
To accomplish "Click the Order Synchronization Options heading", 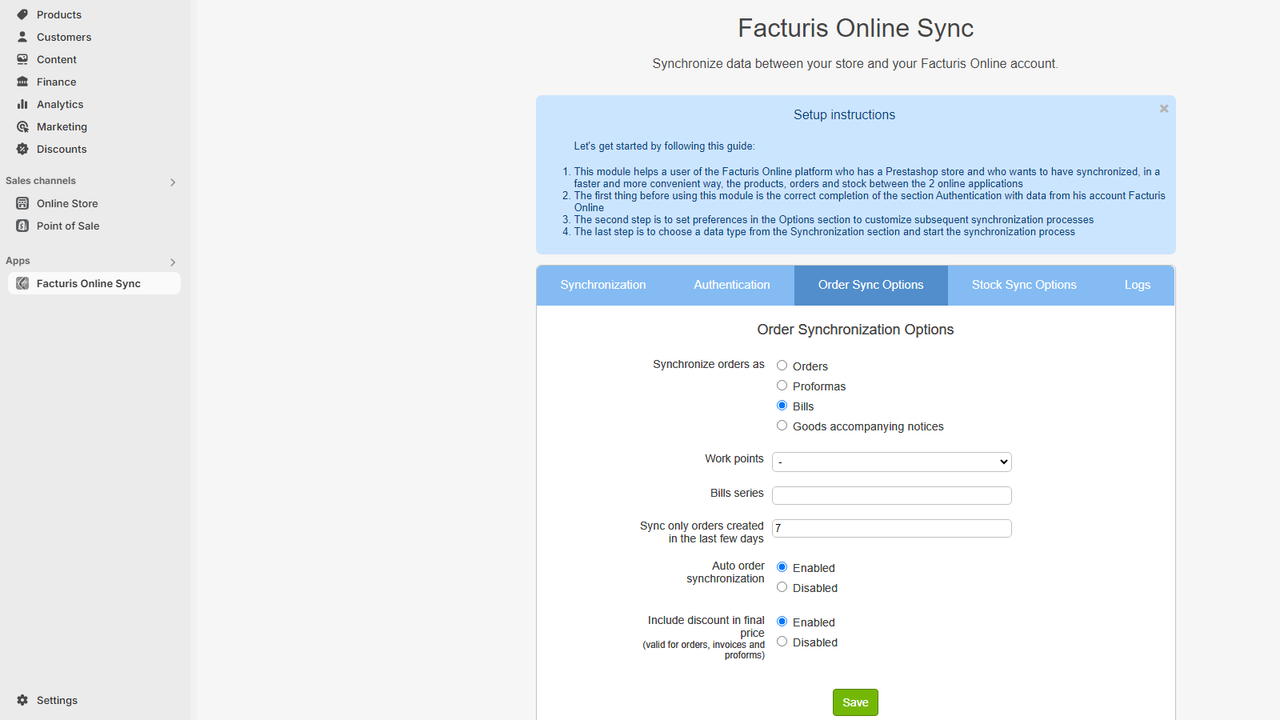I will (856, 330).
